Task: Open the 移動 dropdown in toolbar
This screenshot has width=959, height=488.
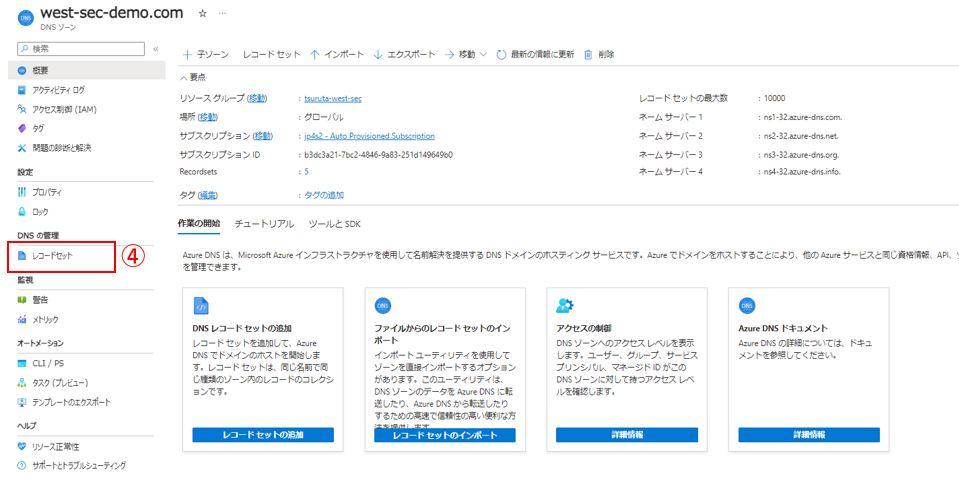Action: pyautogui.click(x=465, y=54)
